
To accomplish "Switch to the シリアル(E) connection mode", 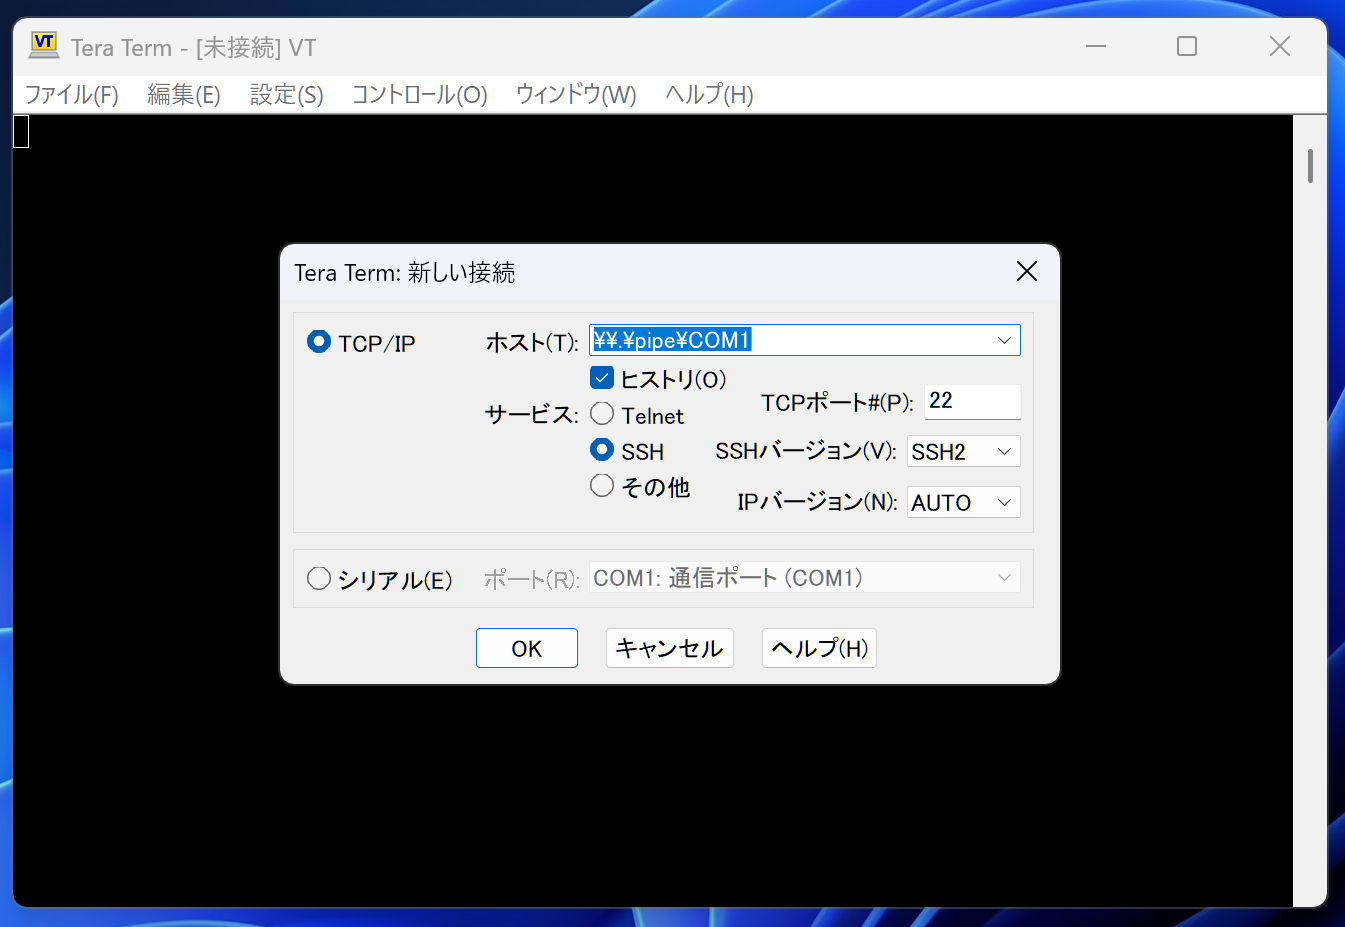I will (320, 577).
